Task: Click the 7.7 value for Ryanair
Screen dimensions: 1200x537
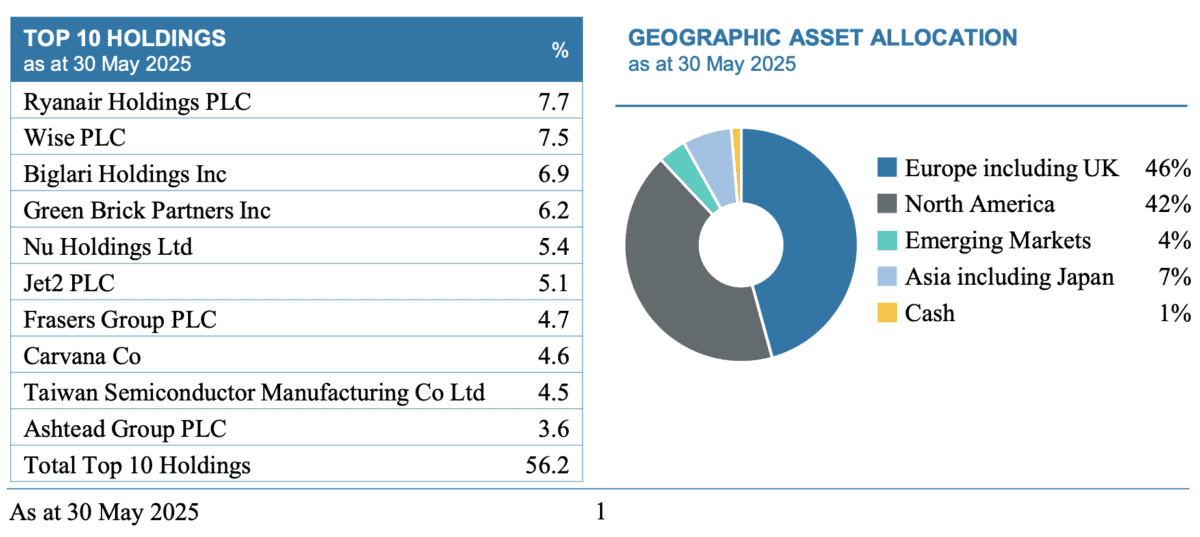Action: [x=553, y=101]
